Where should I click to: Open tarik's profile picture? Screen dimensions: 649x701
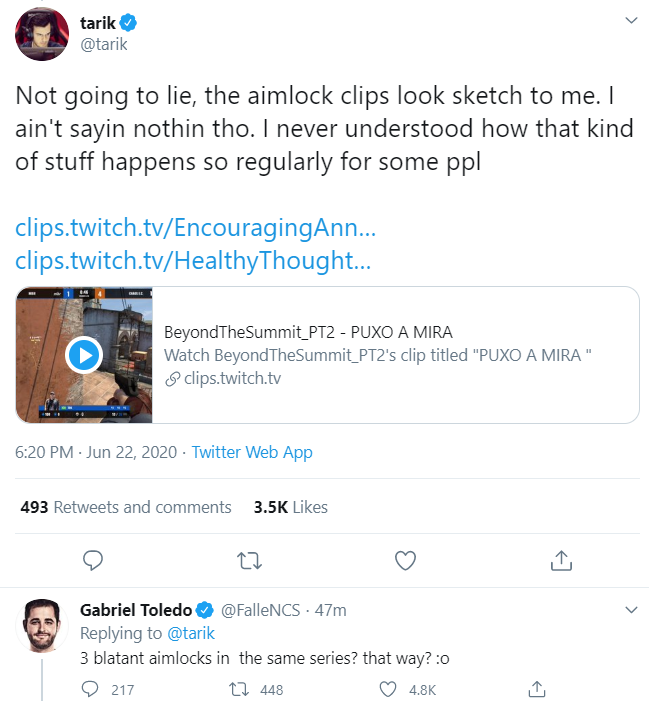click(x=41, y=34)
